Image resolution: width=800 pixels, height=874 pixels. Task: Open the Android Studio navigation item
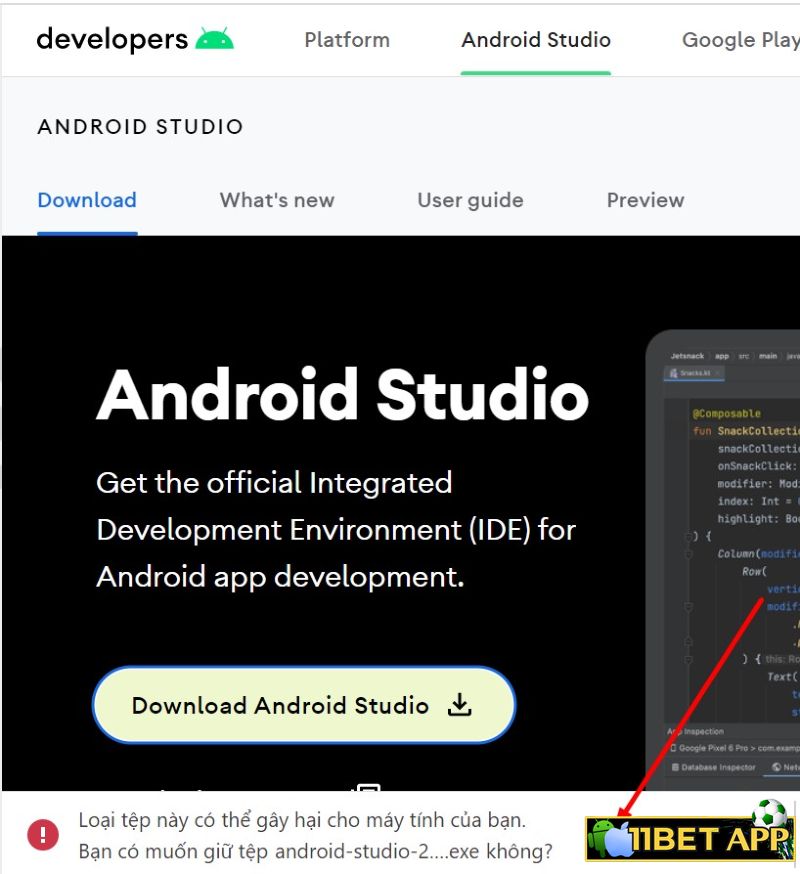pyautogui.click(x=536, y=40)
